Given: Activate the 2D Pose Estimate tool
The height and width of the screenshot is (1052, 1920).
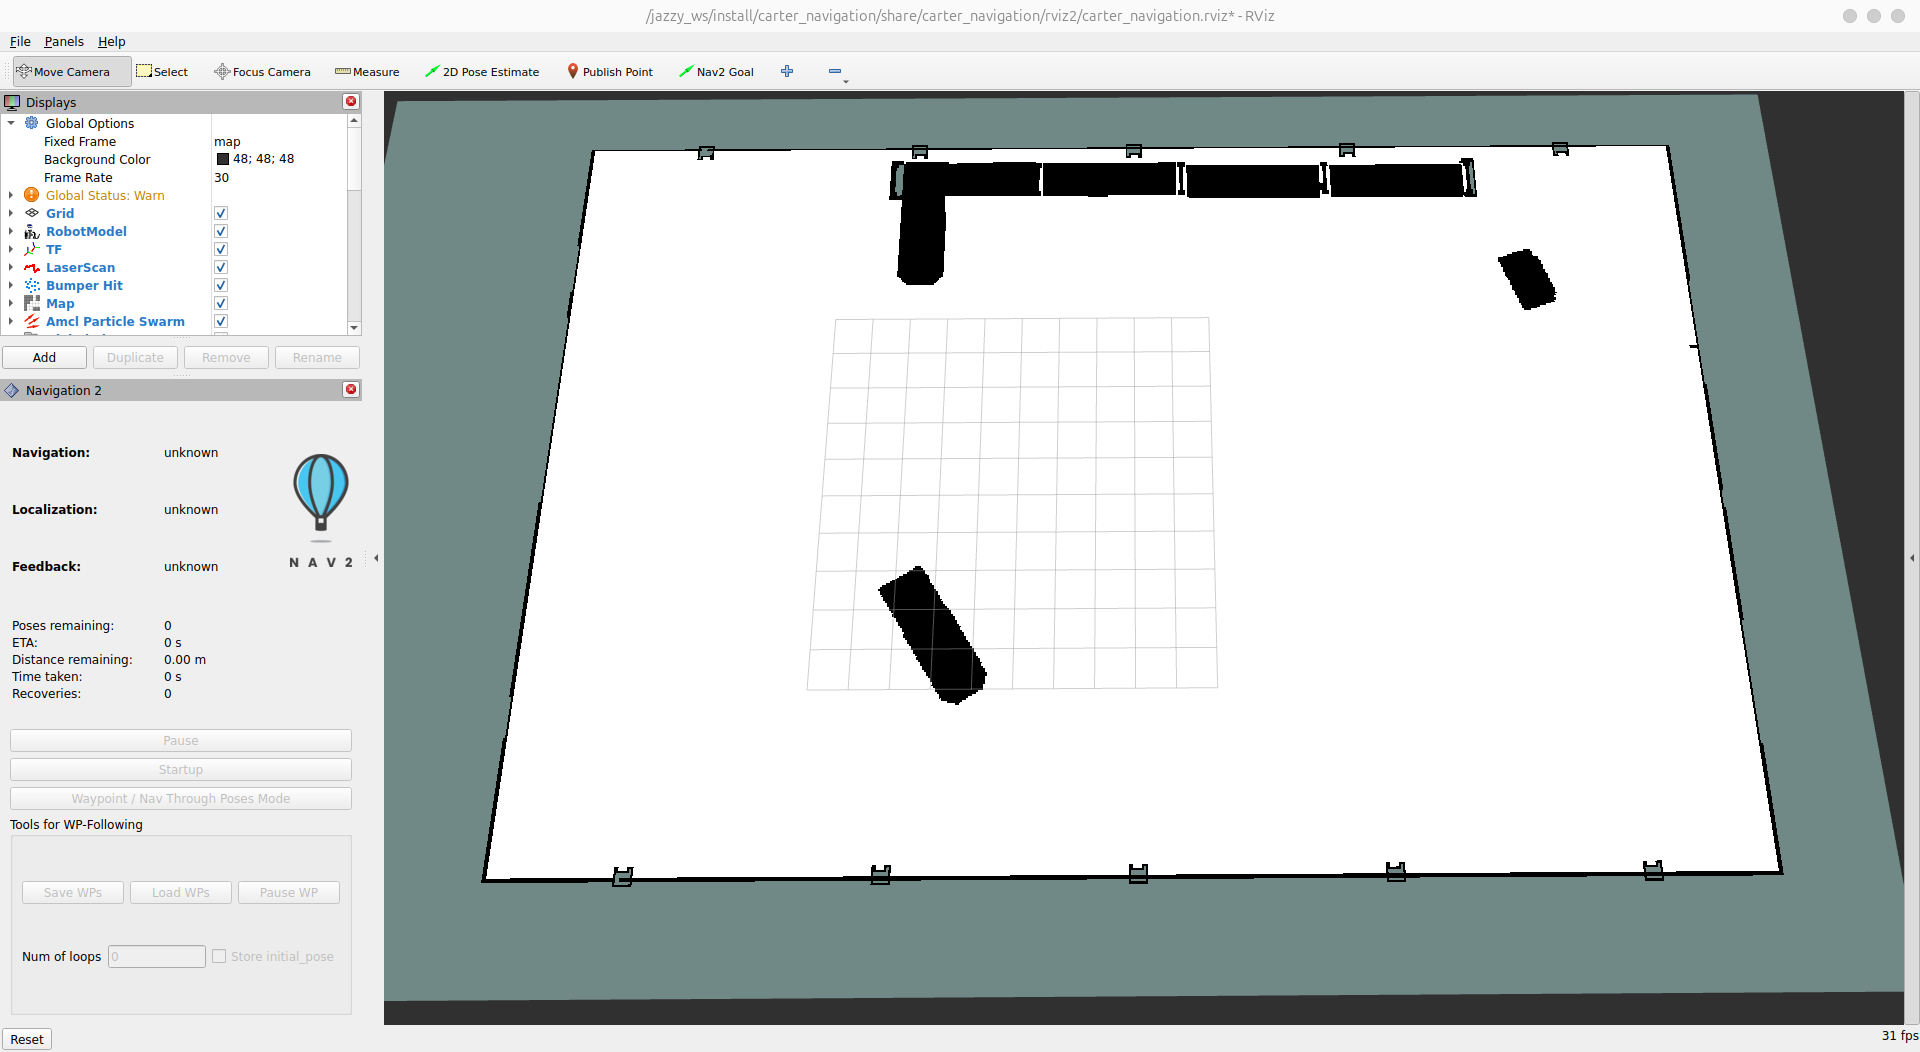Looking at the screenshot, I should [x=482, y=72].
